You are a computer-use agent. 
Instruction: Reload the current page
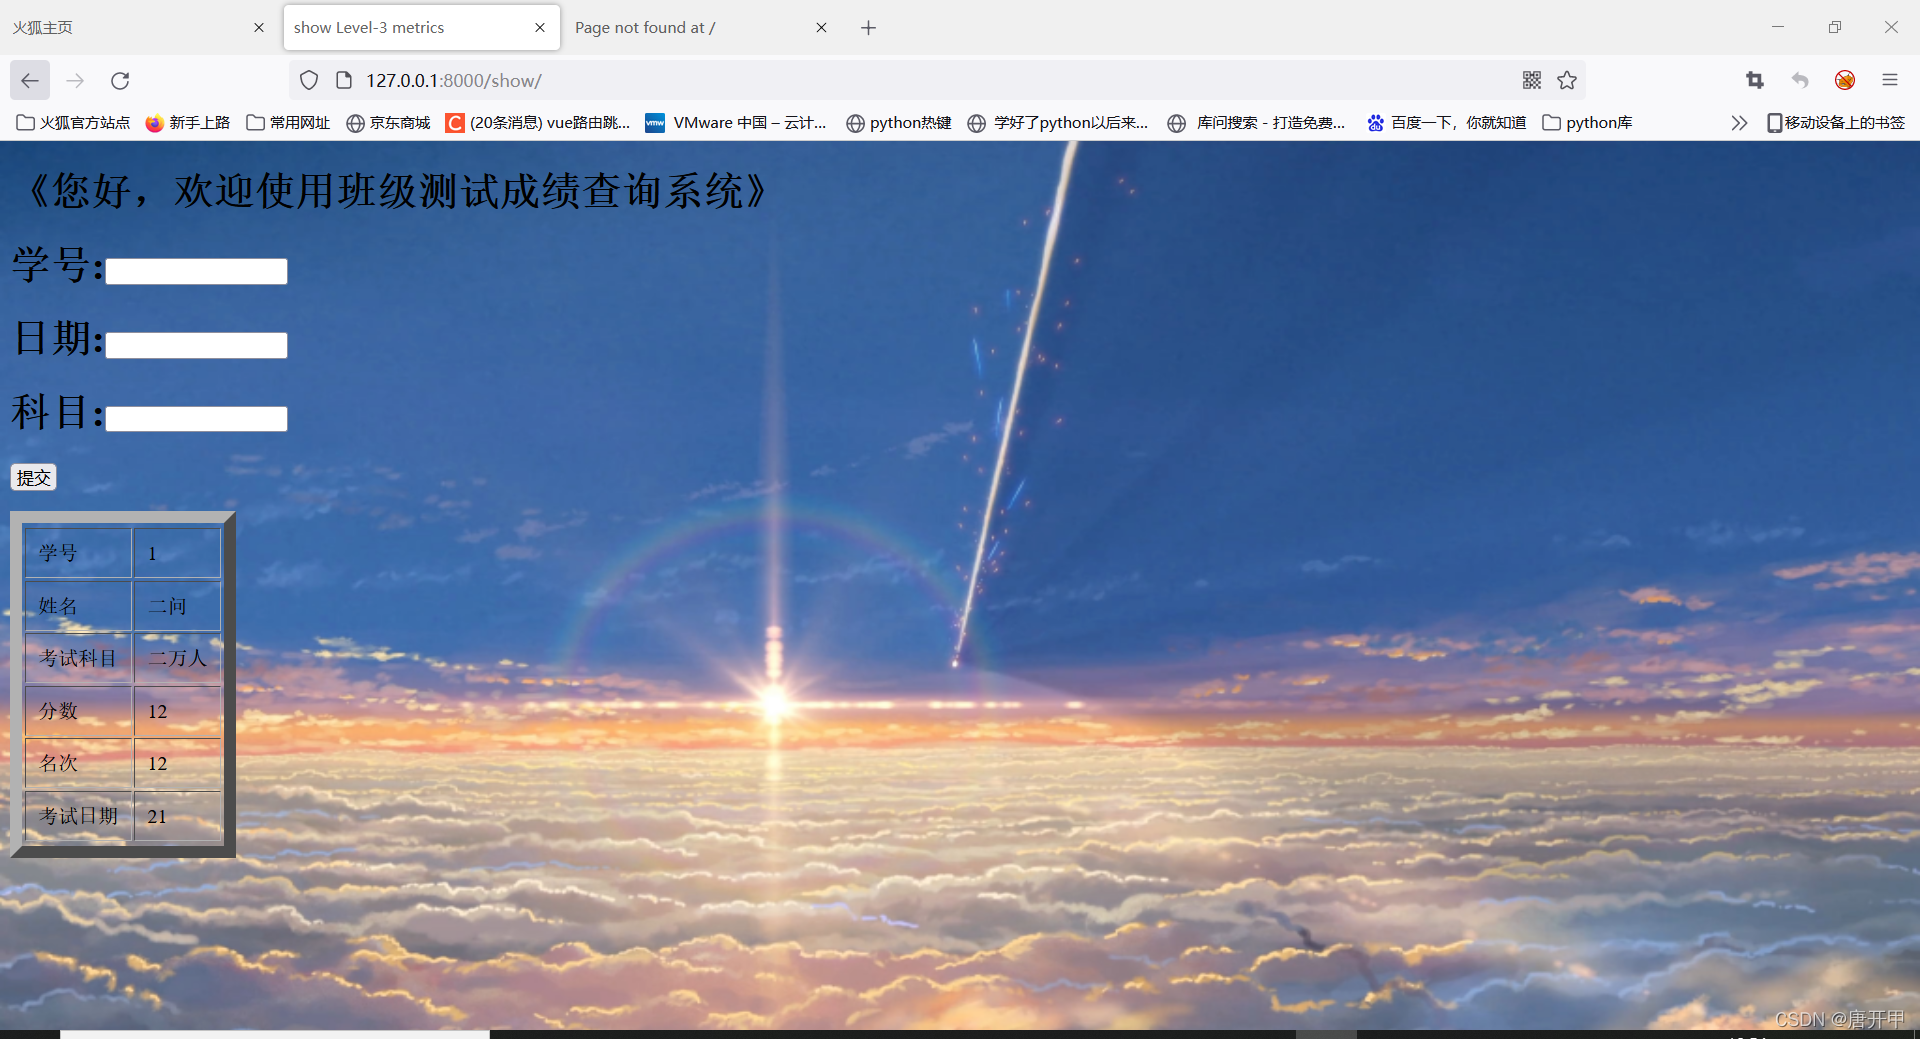tap(120, 81)
